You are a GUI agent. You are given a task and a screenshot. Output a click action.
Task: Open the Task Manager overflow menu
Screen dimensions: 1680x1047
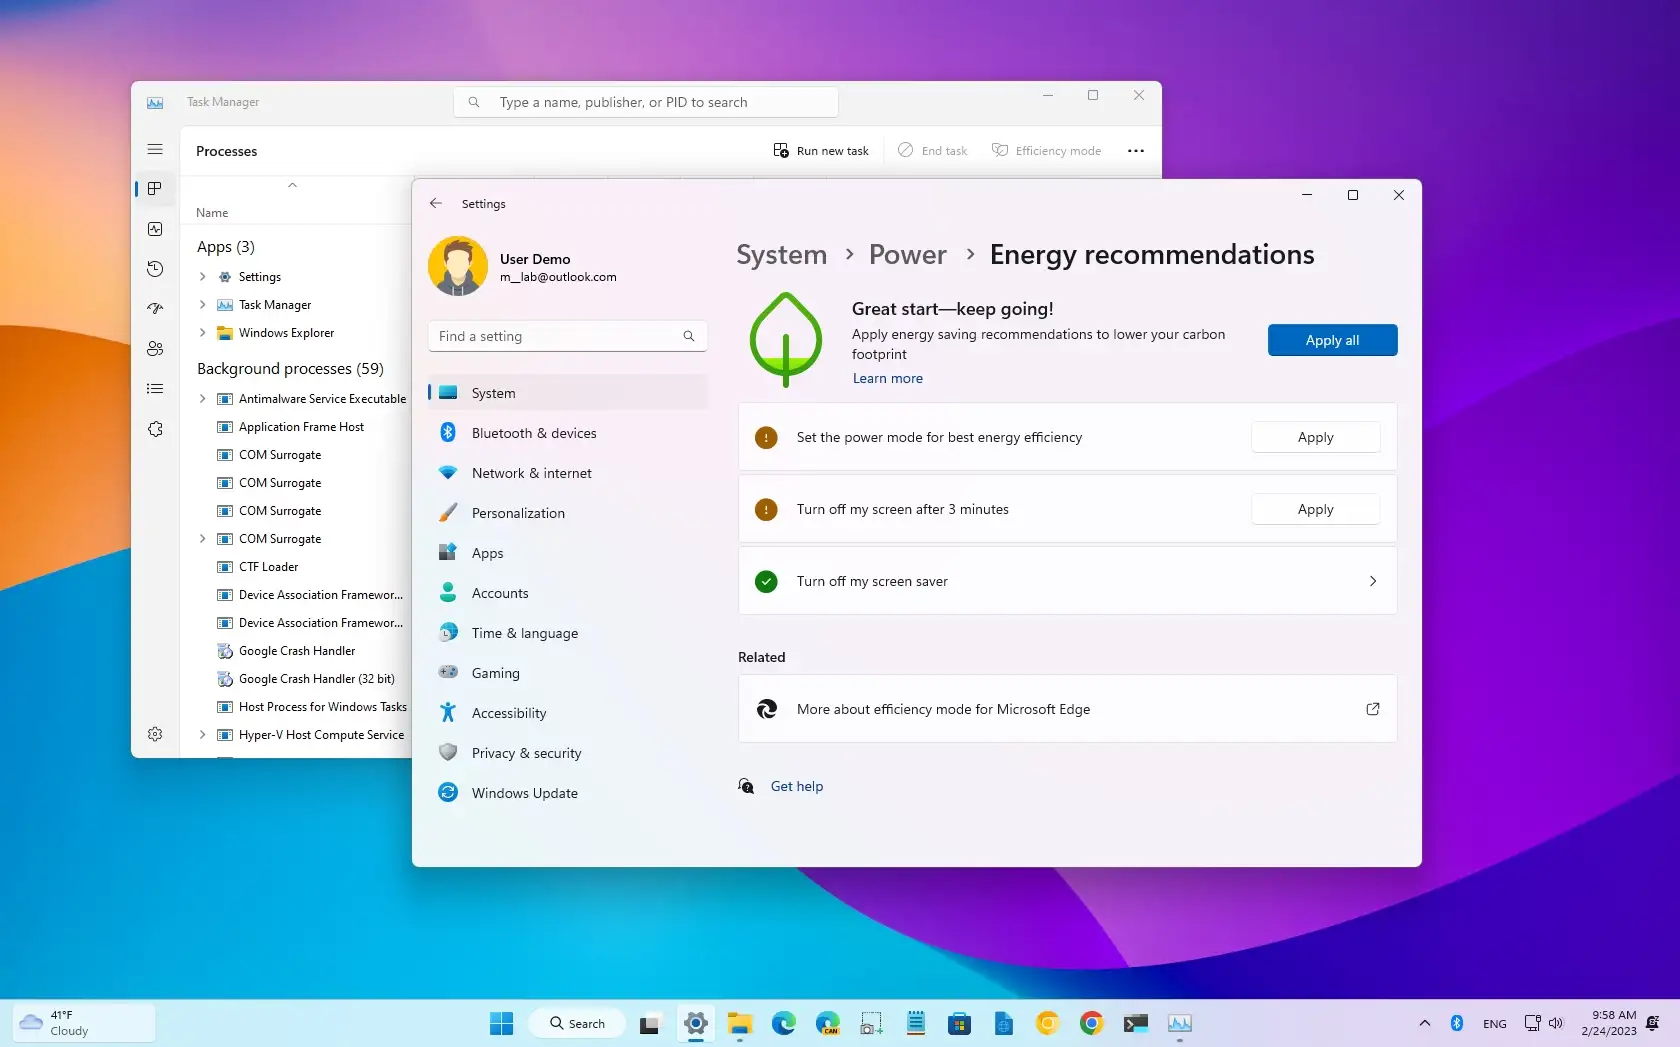1135,150
